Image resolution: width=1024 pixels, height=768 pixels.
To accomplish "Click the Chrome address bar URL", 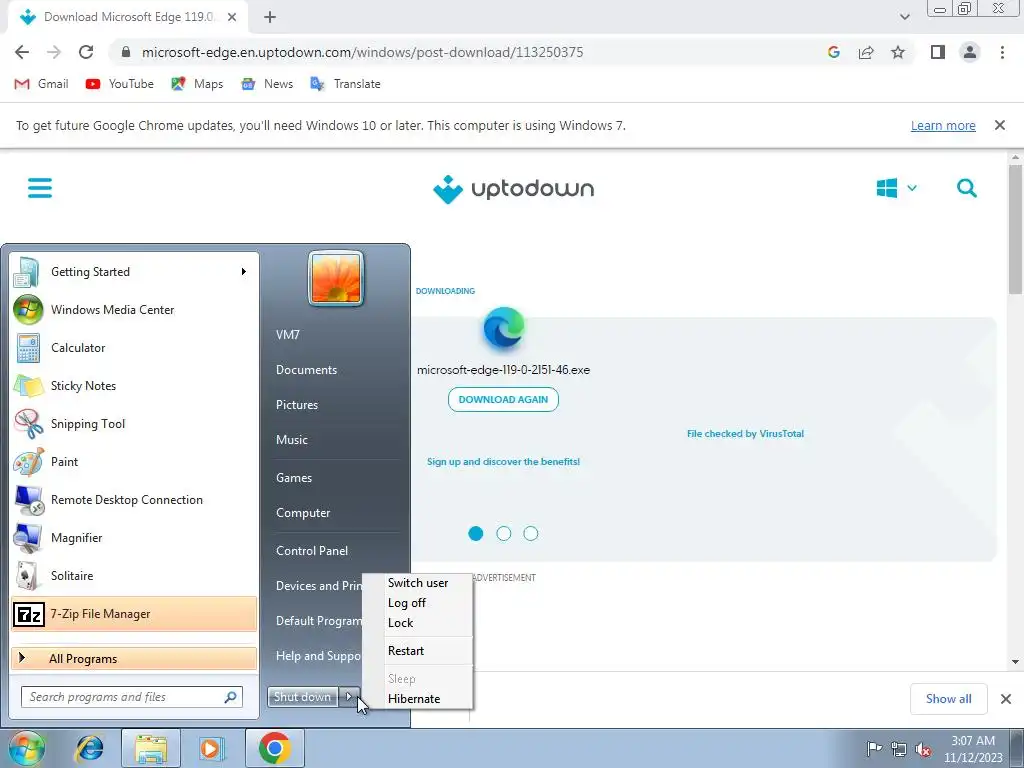I will (x=362, y=52).
